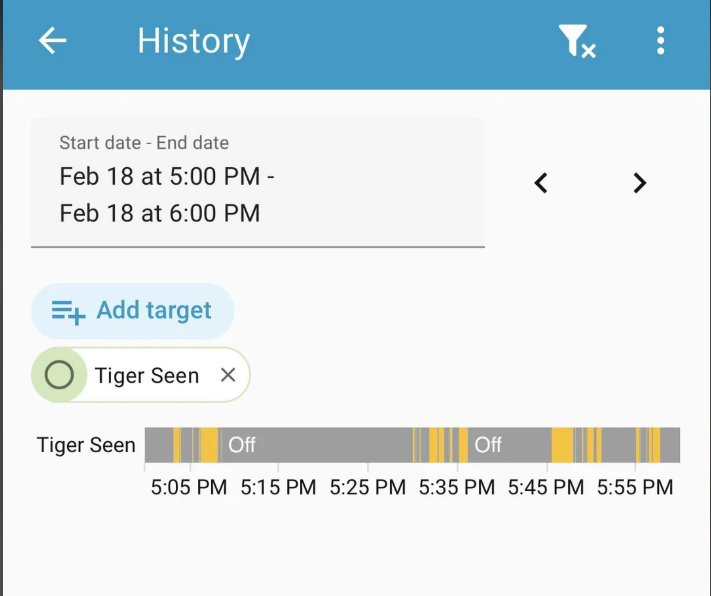Viewport: 711px width, 596px height.
Task: Advance to the next time range
Action: 640,183
